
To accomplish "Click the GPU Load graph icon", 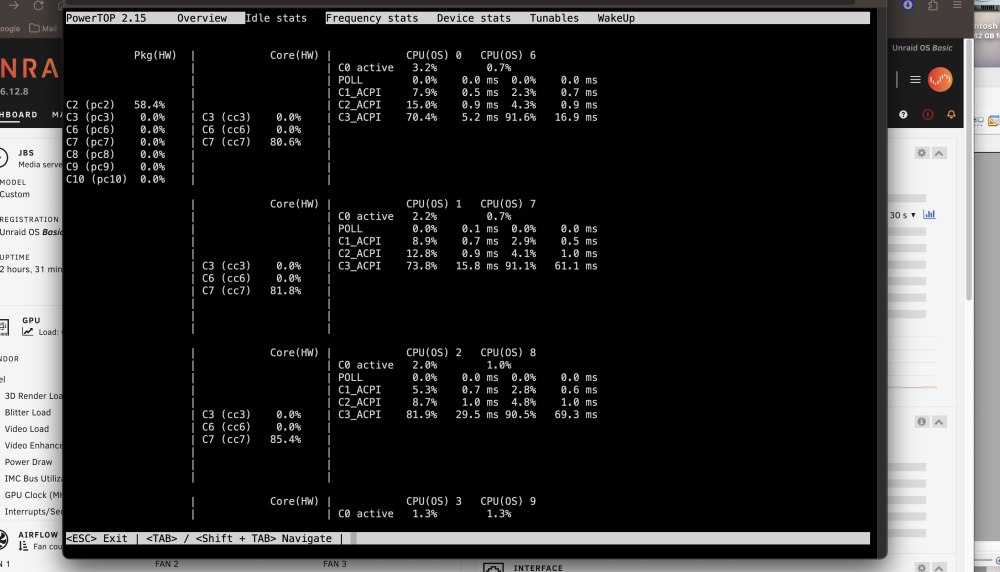I will tap(27, 332).
